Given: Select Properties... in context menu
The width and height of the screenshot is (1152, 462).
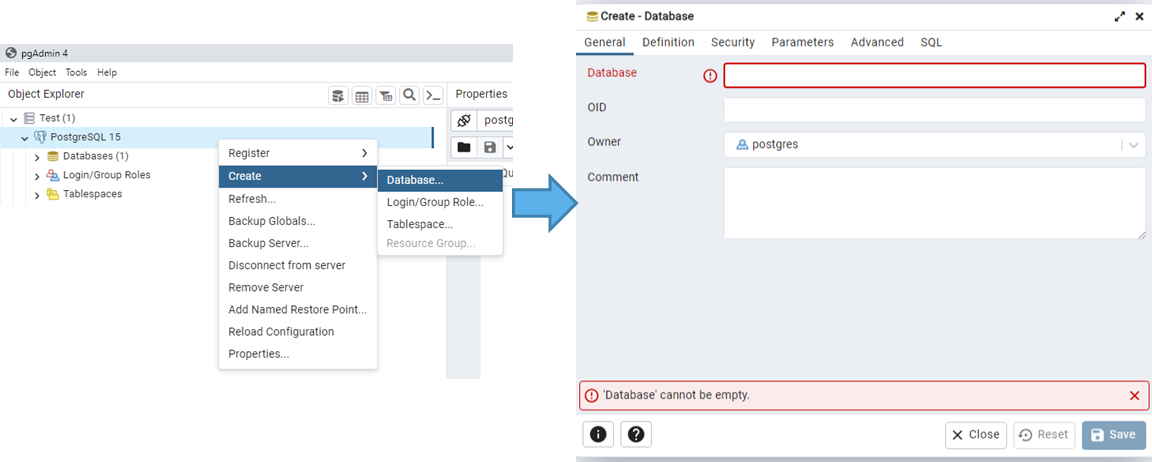Looking at the screenshot, I should tap(298, 353).
